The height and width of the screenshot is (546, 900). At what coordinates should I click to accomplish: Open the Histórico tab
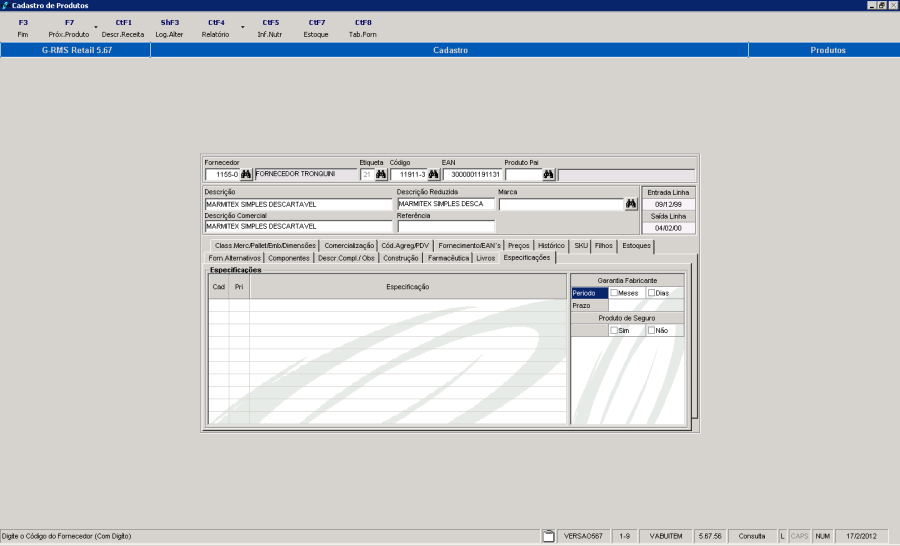click(552, 246)
